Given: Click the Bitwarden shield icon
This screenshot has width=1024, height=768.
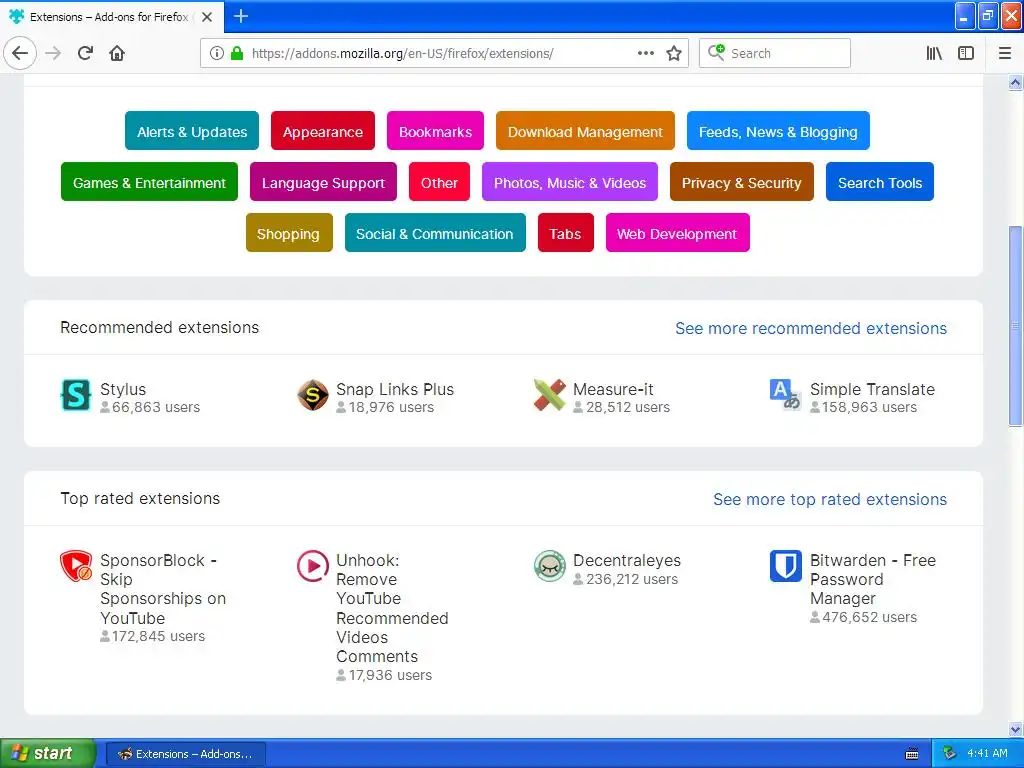Looking at the screenshot, I should pyautogui.click(x=785, y=566).
